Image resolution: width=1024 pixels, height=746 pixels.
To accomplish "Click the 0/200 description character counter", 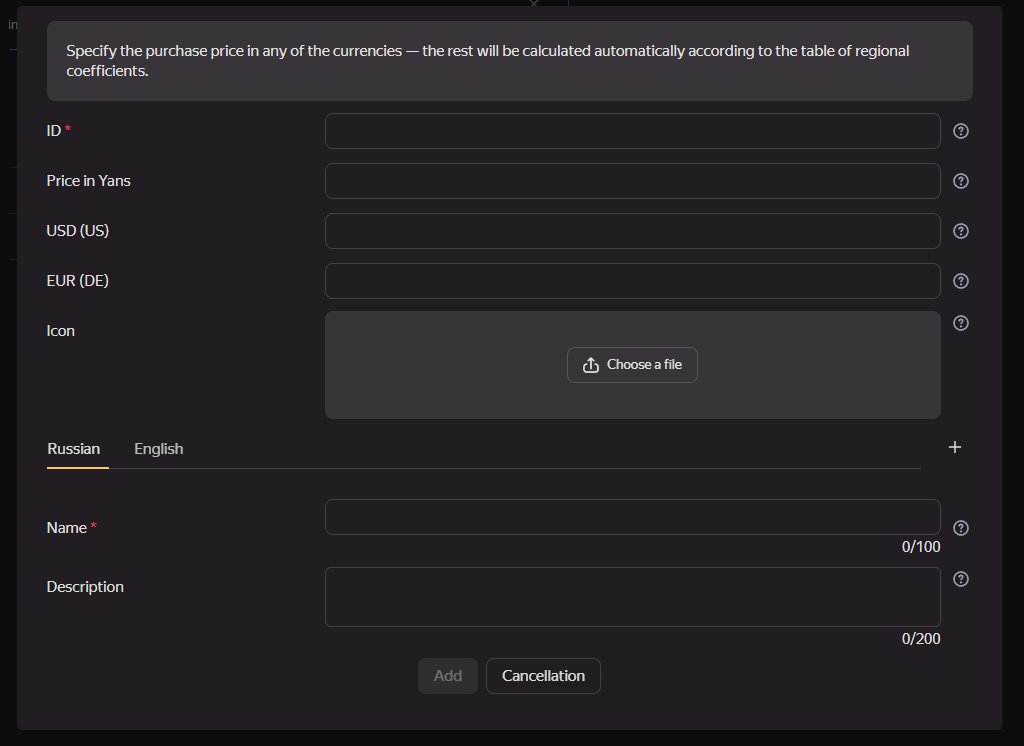I will pos(921,639).
